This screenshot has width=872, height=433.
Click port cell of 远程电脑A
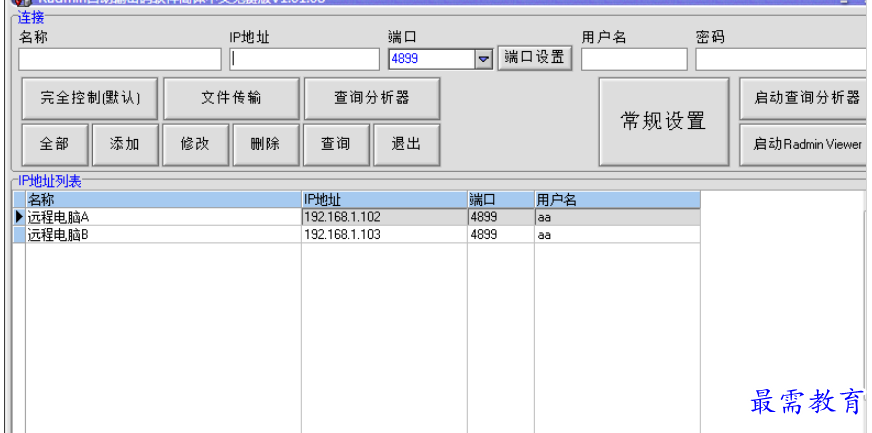click(x=501, y=217)
